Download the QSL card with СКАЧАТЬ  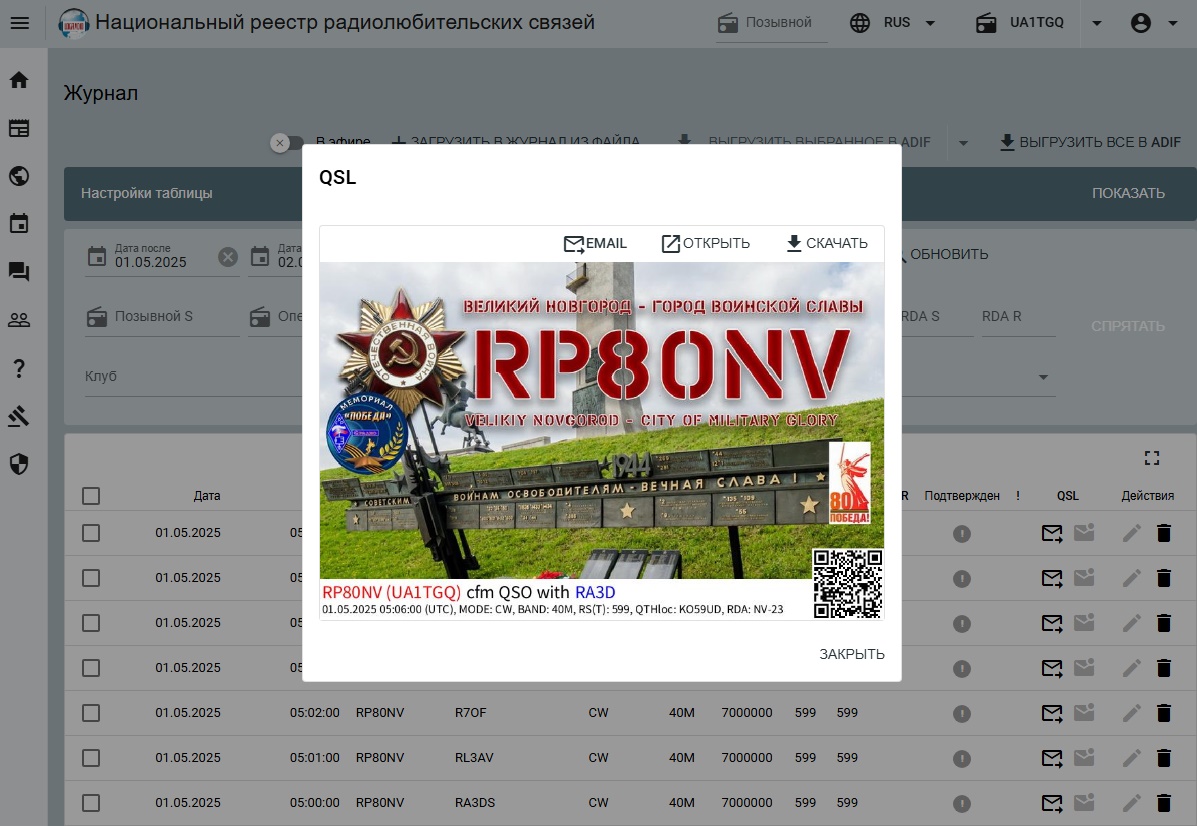(826, 244)
